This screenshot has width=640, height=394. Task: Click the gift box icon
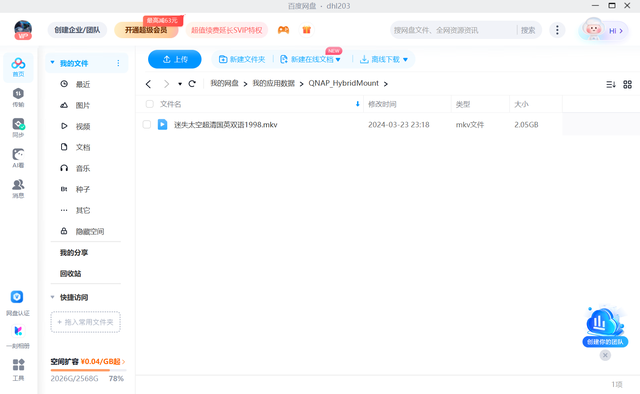point(307,30)
